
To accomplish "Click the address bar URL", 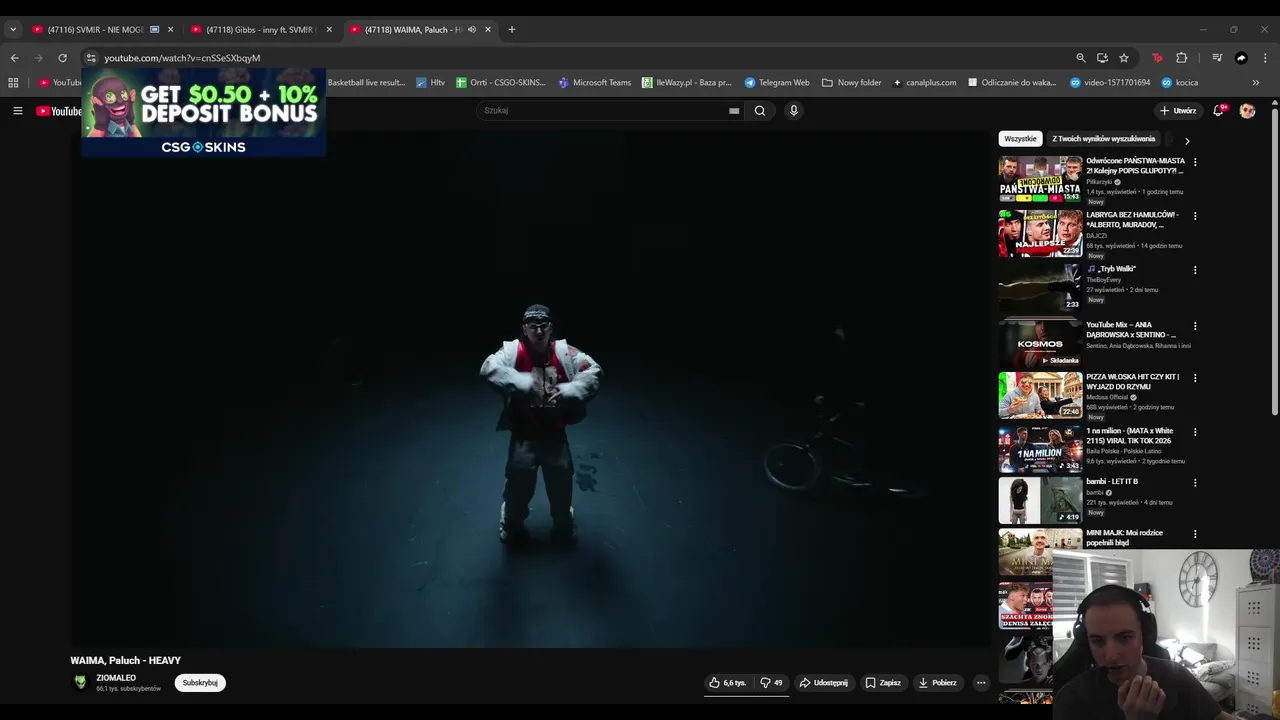I will pos(182,58).
